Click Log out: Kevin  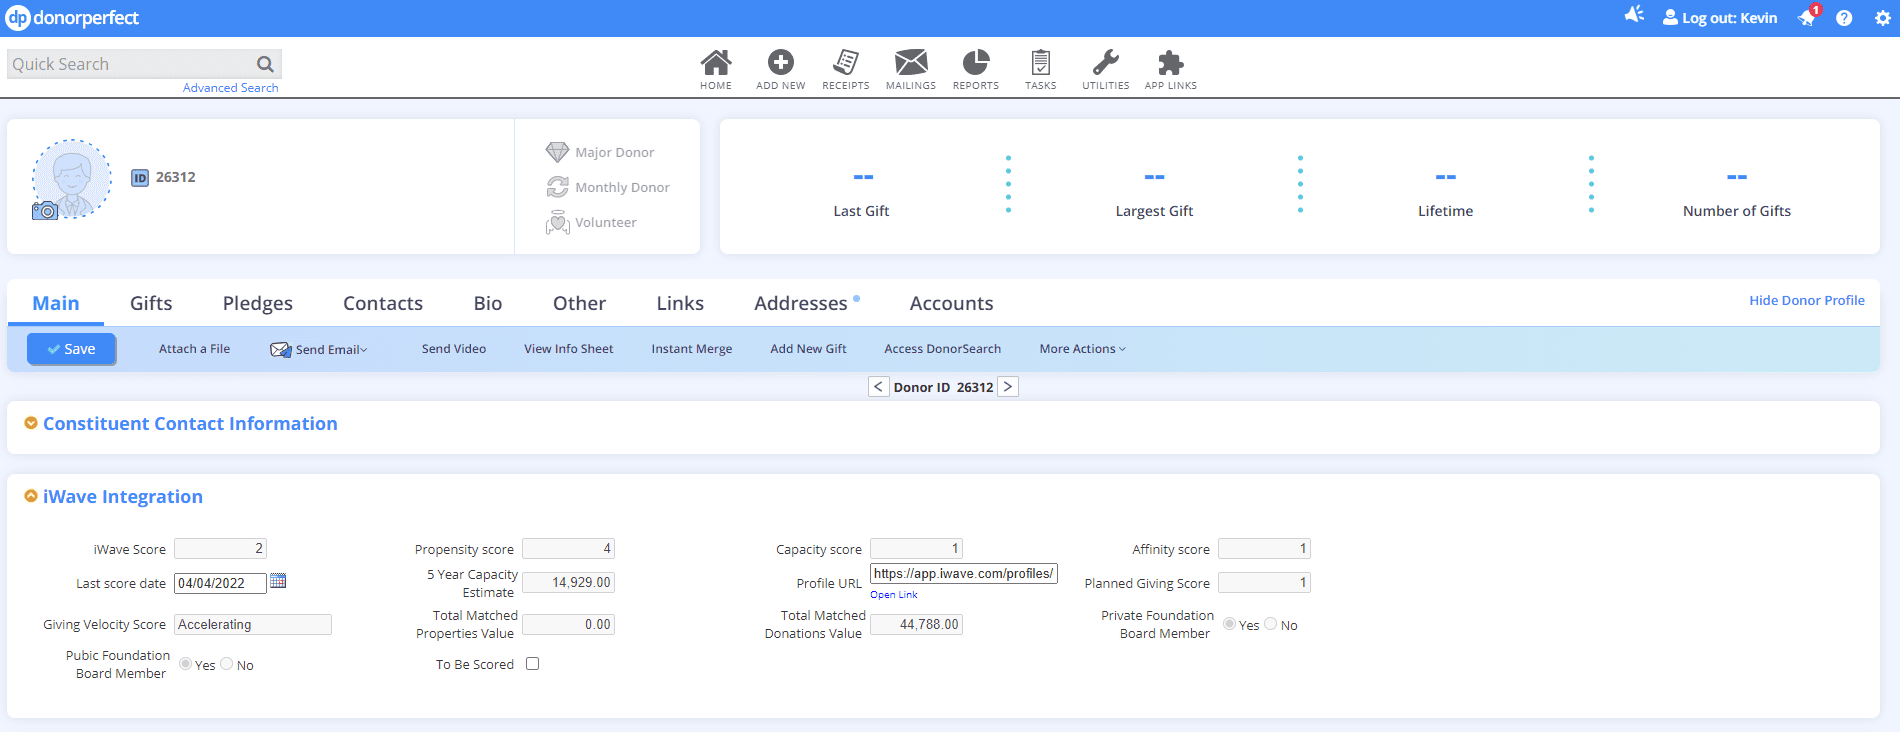click(1720, 18)
